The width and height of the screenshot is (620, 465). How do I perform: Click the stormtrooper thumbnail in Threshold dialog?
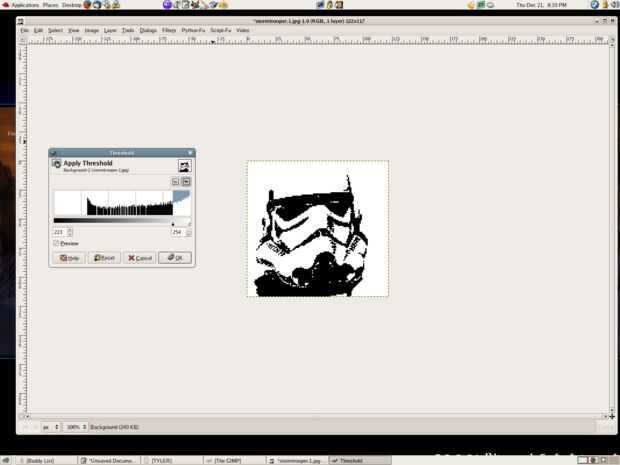tap(184, 166)
